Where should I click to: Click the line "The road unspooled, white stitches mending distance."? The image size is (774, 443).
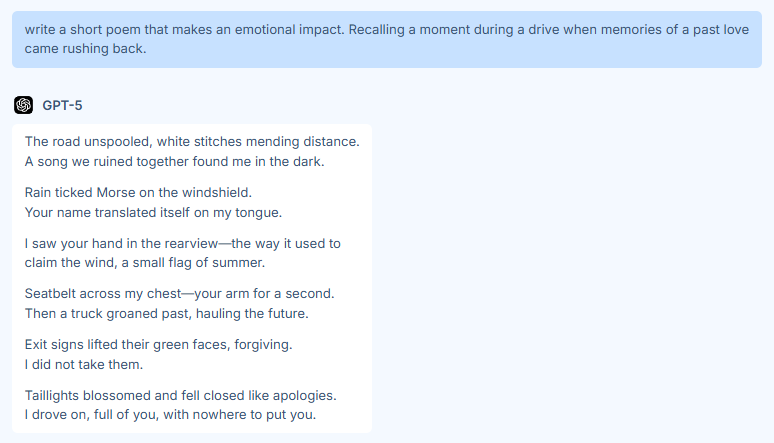[x=192, y=142]
